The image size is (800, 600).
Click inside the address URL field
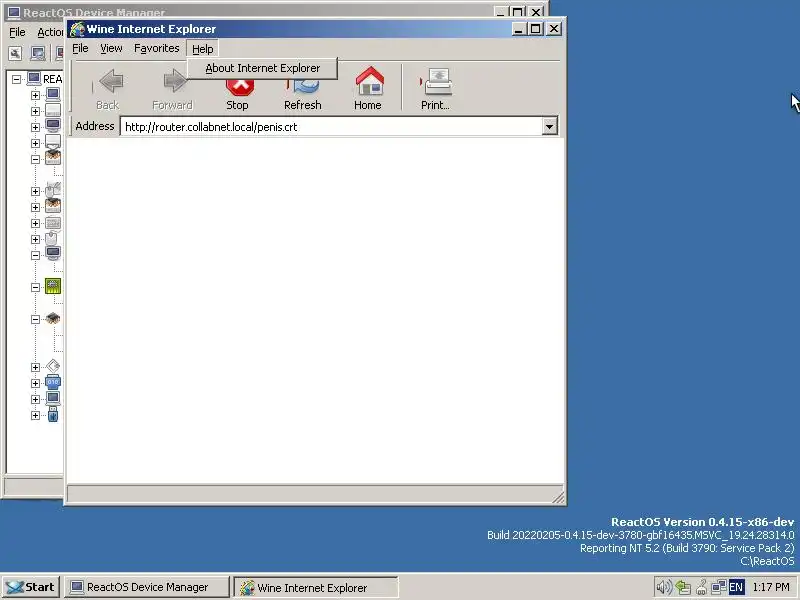[x=332, y=127]
